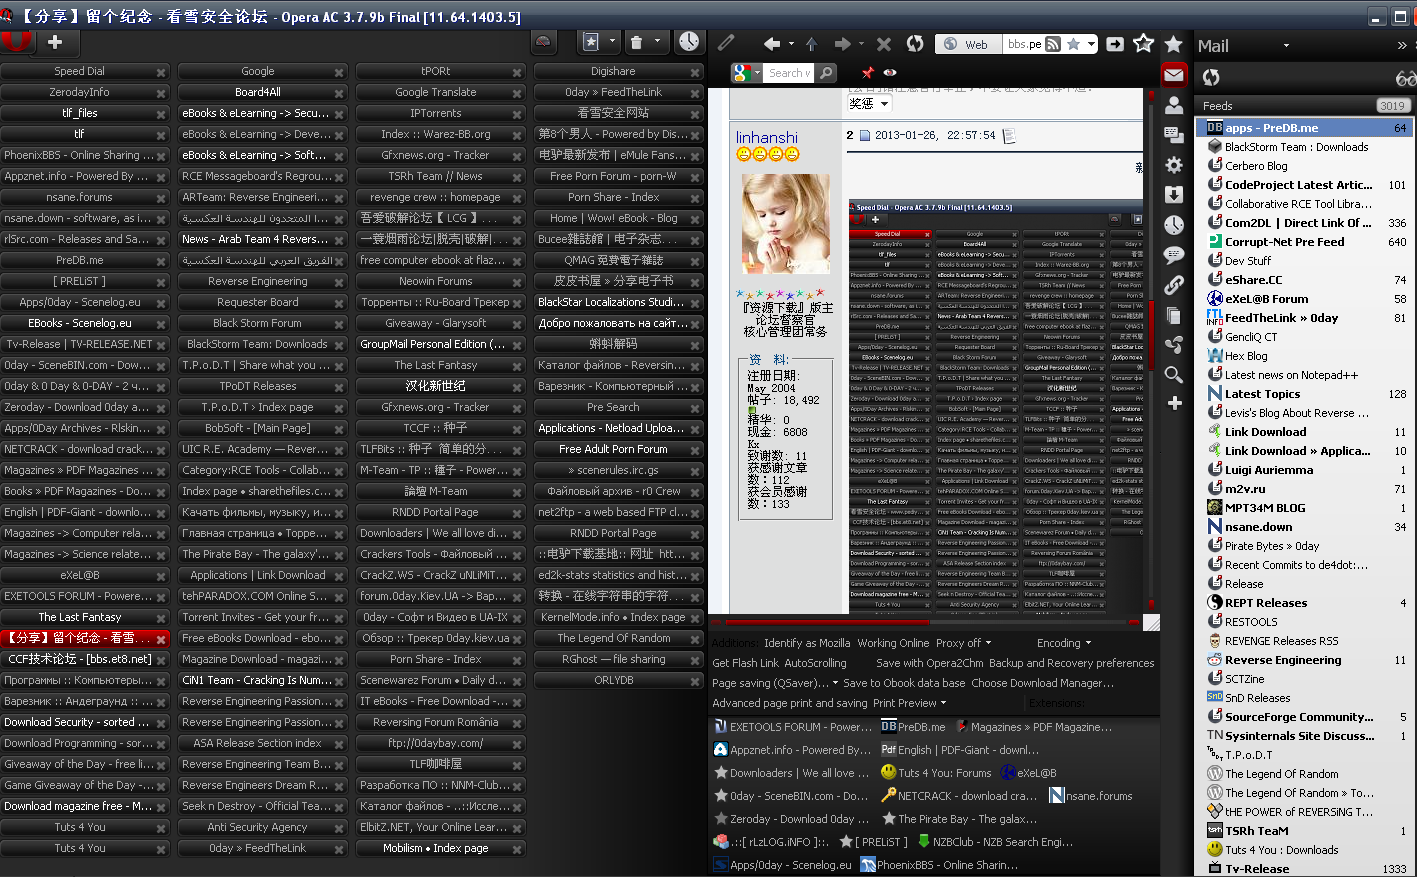Go up one level with the up arrow
1417x877 pixels.
[811, 44]
